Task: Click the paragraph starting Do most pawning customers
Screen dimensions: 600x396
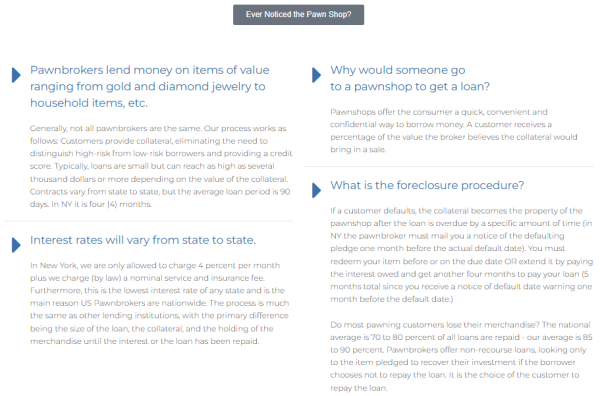Action: (461, 356)
